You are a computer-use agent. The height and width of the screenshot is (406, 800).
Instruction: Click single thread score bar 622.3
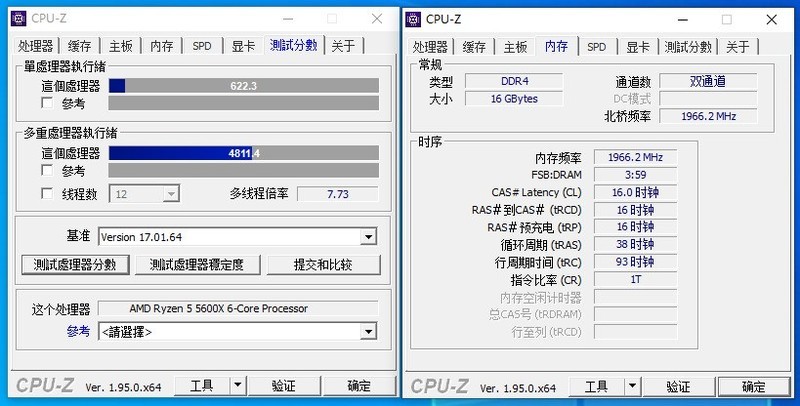point(243,86)
